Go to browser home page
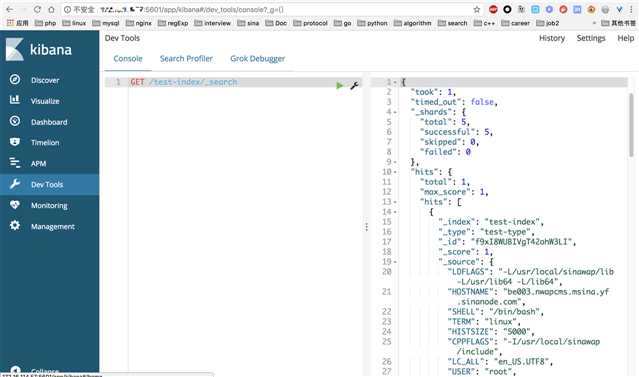The width and height of the screenshot is (639, 377). pos(51,9)
